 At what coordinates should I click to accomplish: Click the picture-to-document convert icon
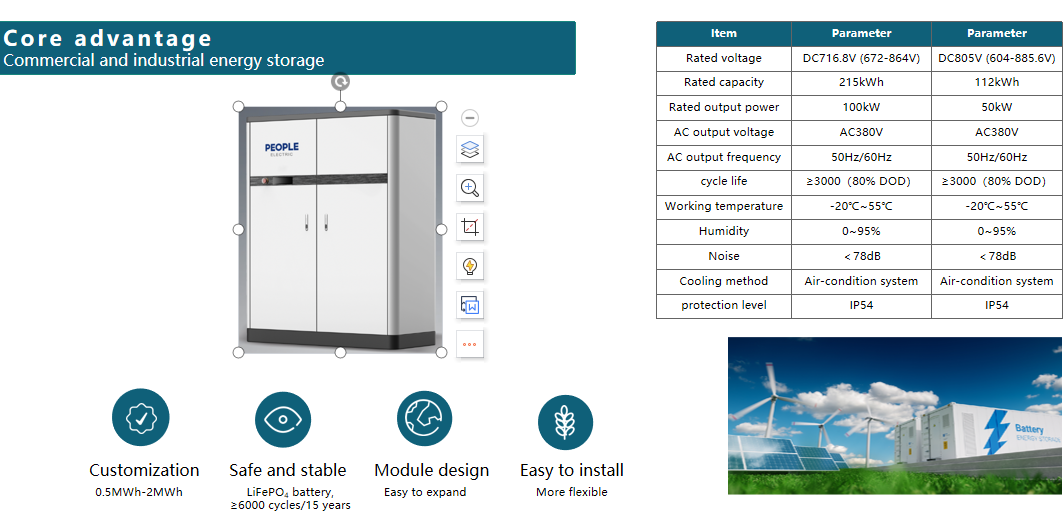tap(470, 305)
